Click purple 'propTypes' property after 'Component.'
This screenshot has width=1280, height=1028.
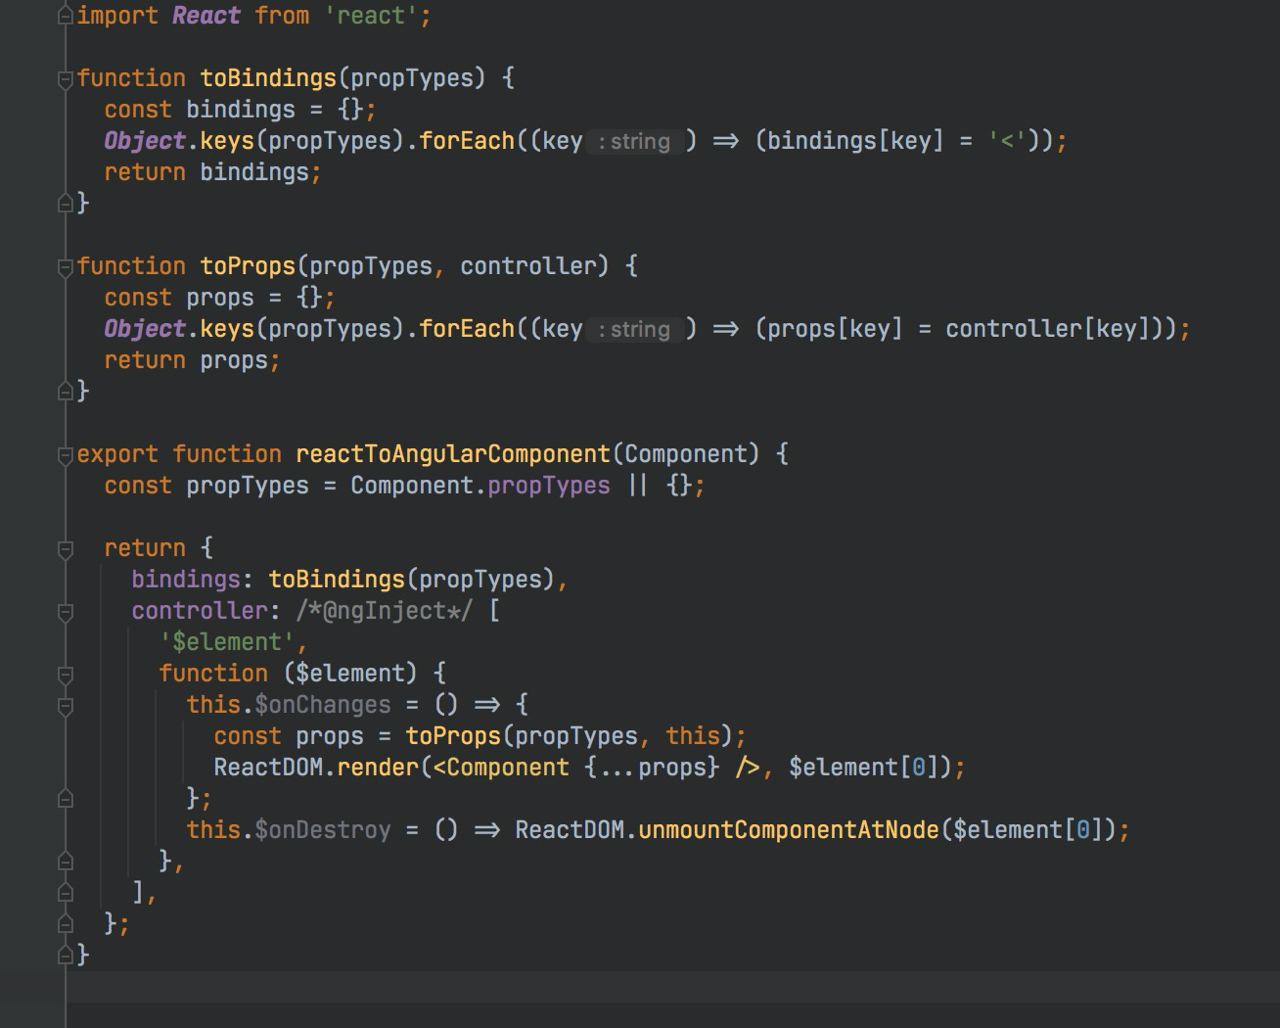click(x=549, y=486)
